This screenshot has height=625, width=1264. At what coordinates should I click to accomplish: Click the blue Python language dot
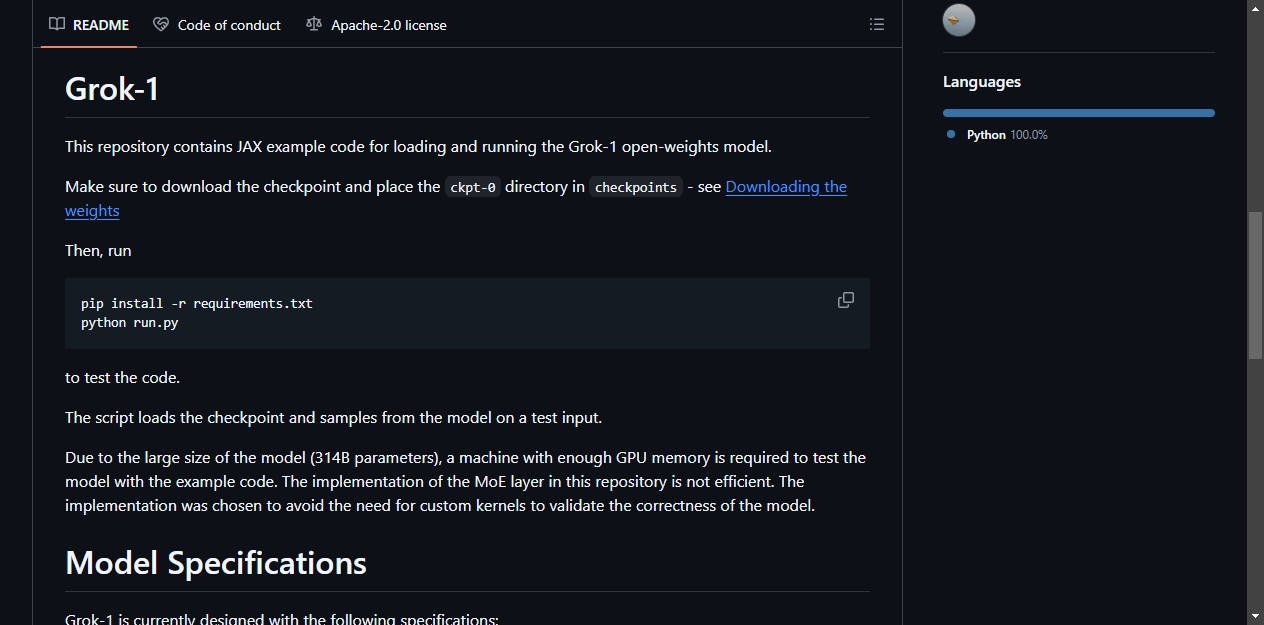click(951, 134)
